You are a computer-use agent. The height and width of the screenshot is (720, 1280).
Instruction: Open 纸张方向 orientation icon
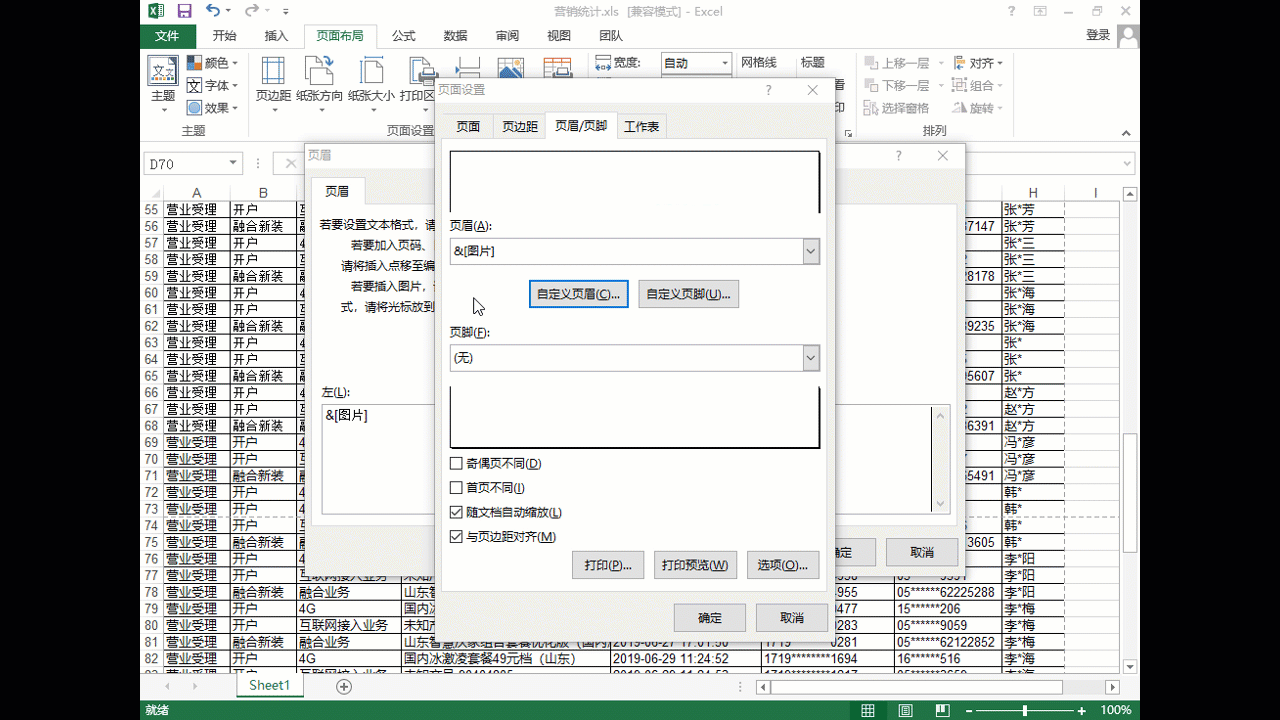(x=319, y=80)
